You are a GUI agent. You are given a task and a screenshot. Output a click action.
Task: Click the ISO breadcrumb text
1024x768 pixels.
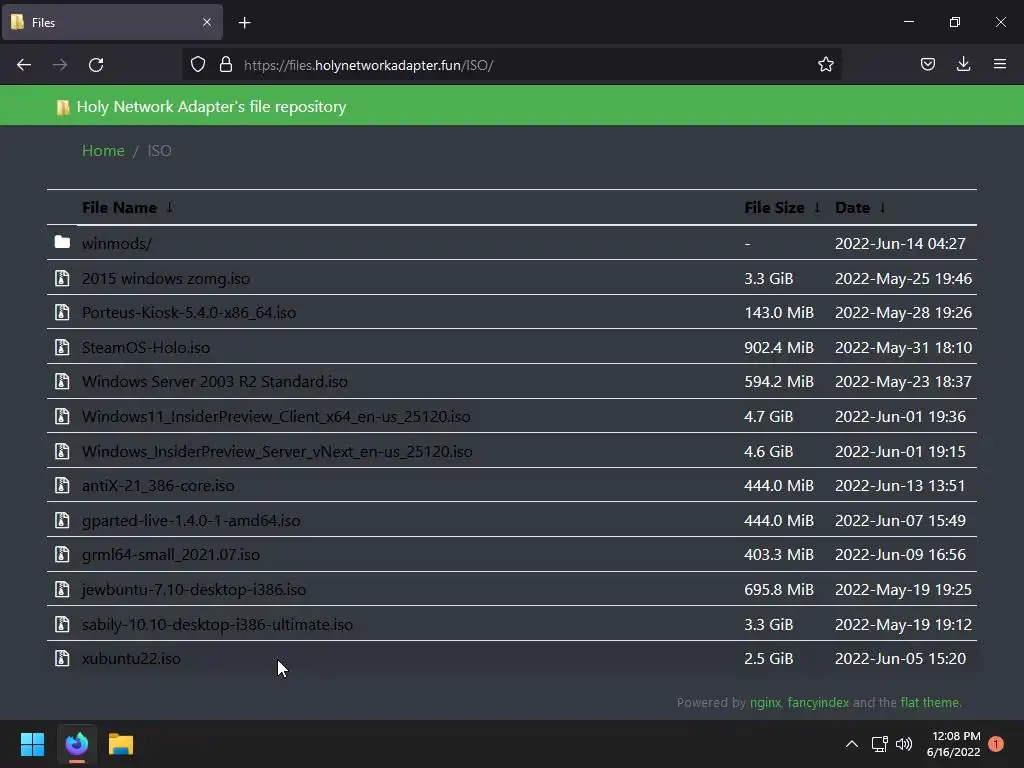[x=159, y=150]
